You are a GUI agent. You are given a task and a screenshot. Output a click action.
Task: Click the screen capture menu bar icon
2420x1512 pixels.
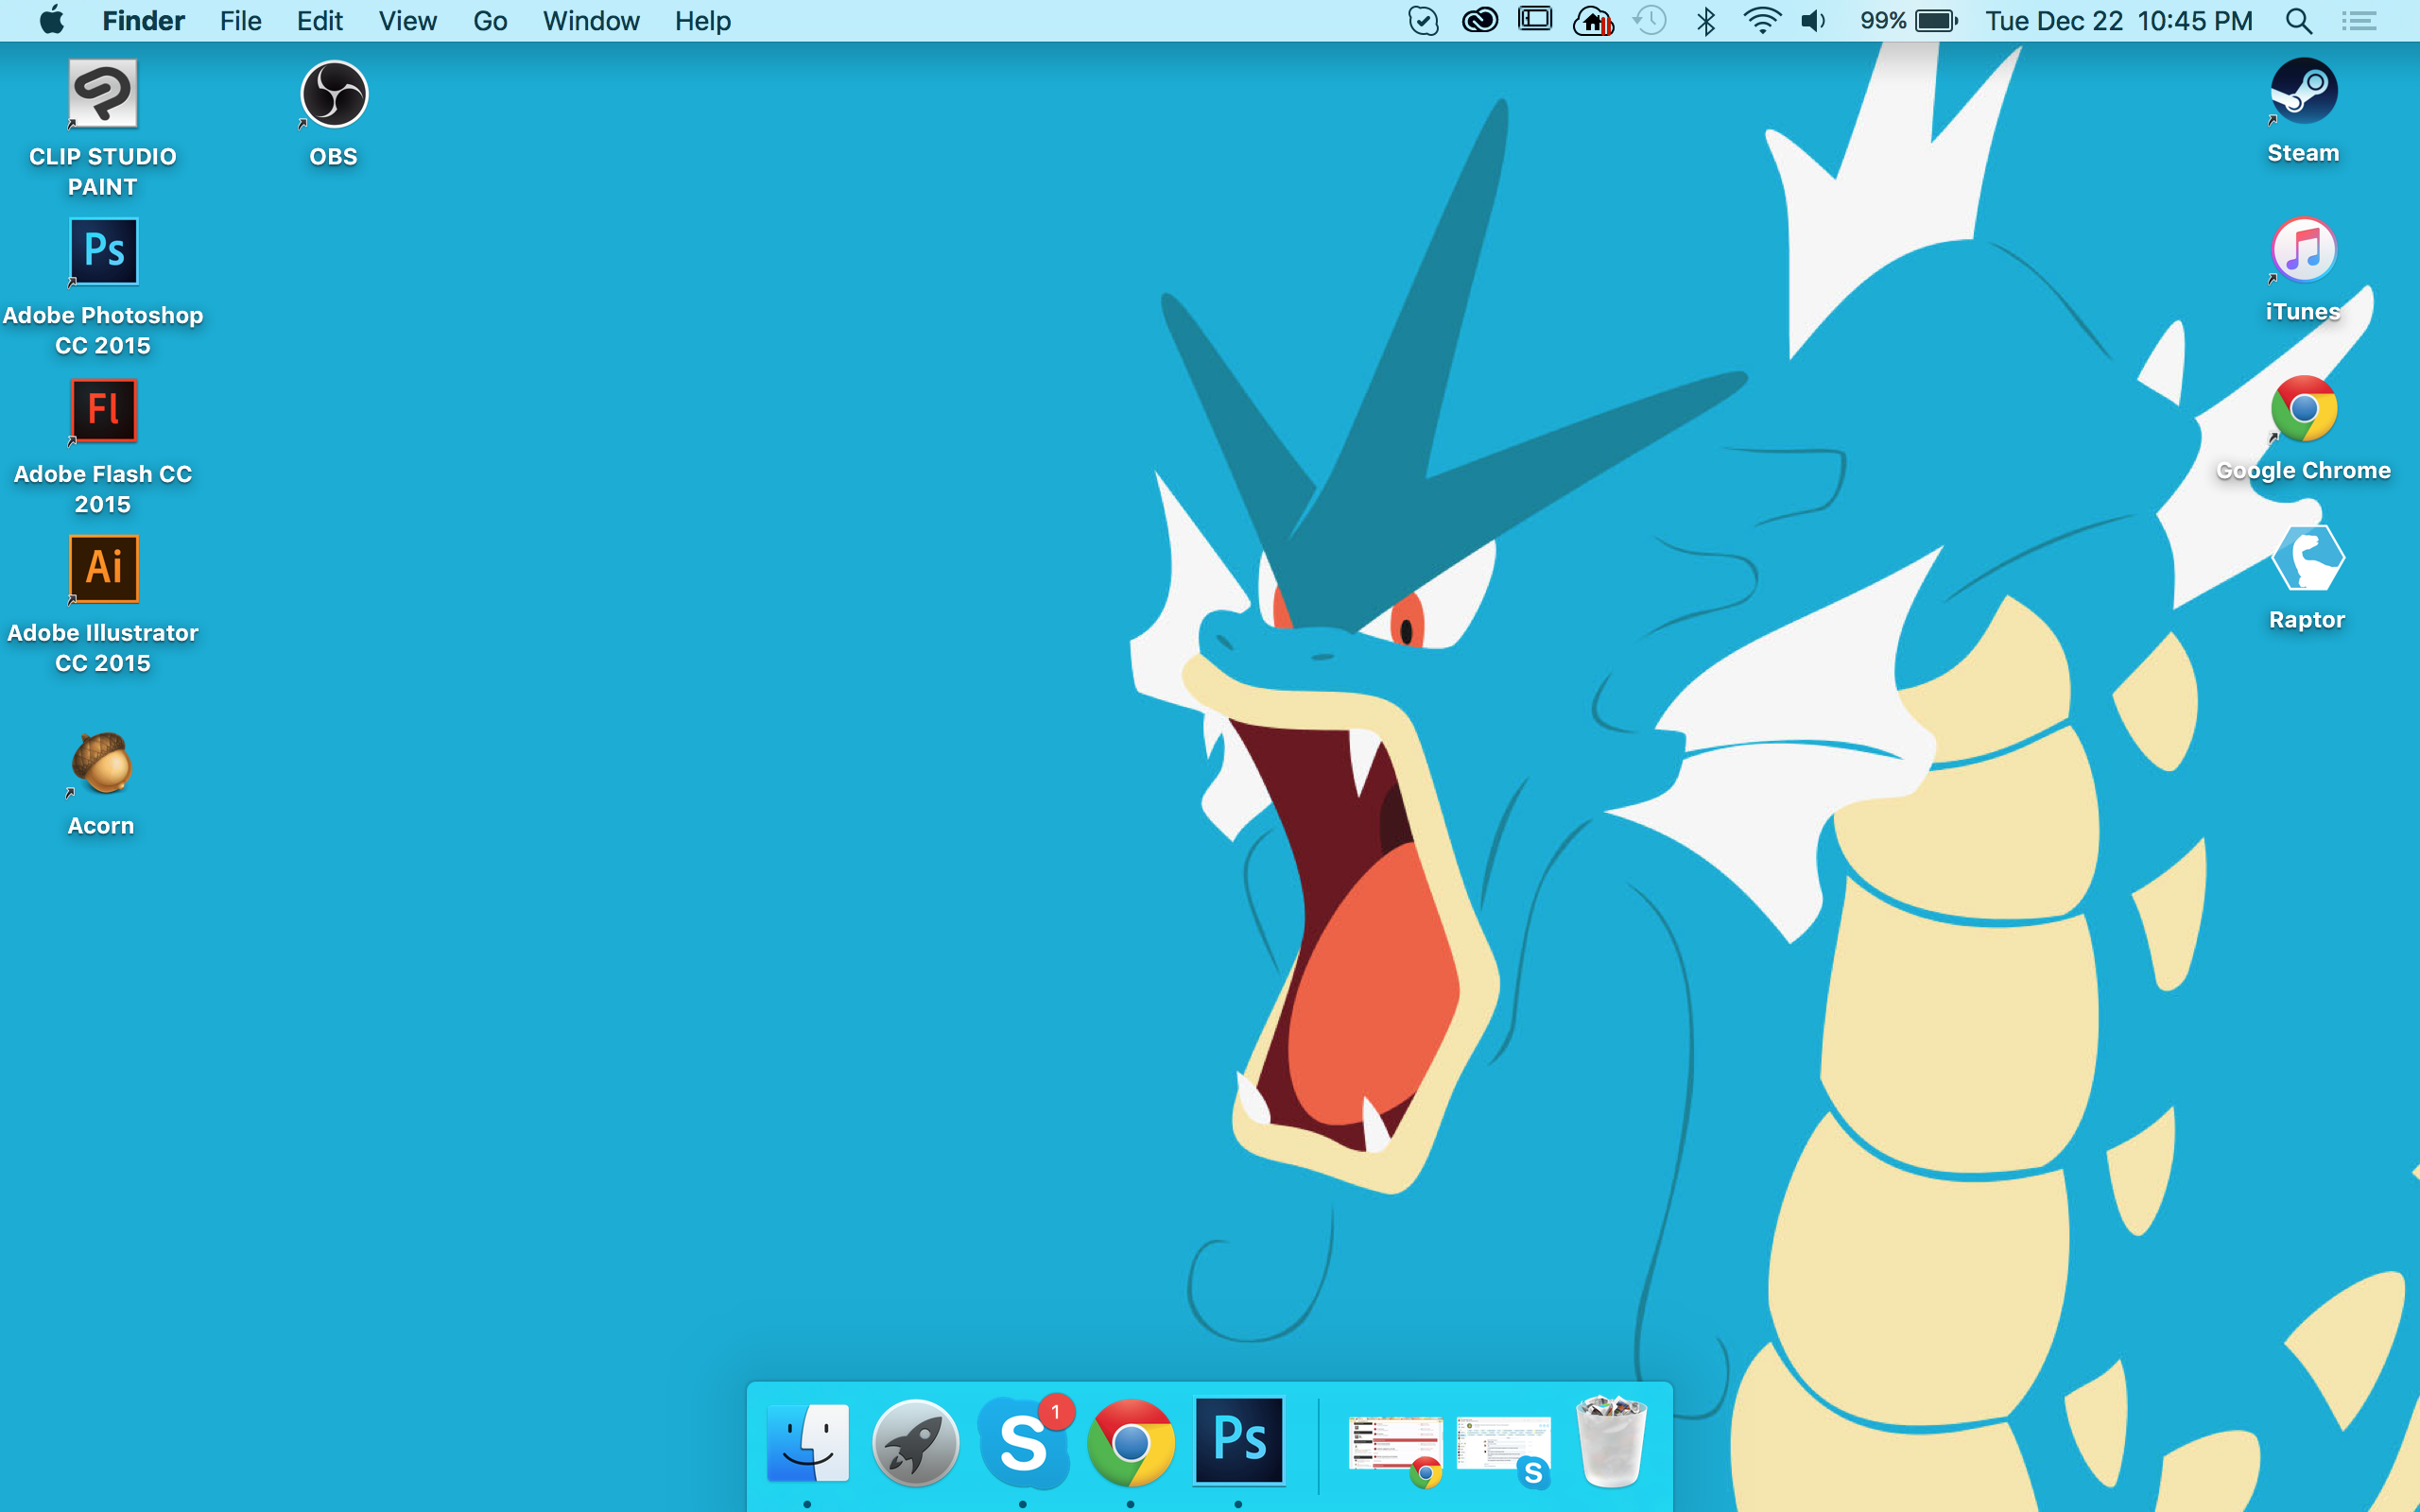(1535, 19)
